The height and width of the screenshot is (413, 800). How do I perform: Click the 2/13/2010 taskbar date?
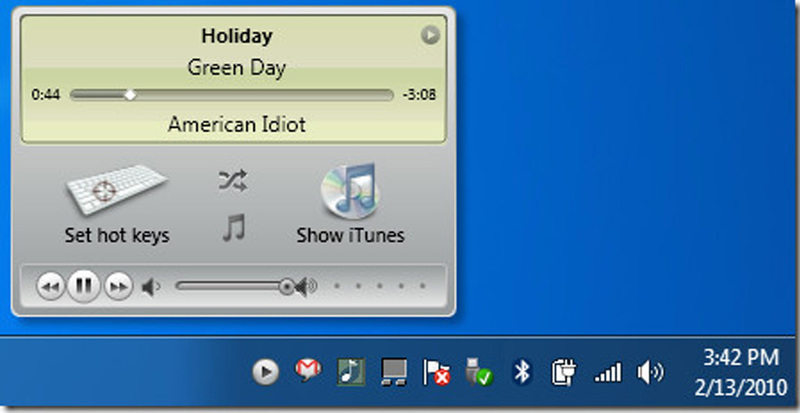coord(741,388)
